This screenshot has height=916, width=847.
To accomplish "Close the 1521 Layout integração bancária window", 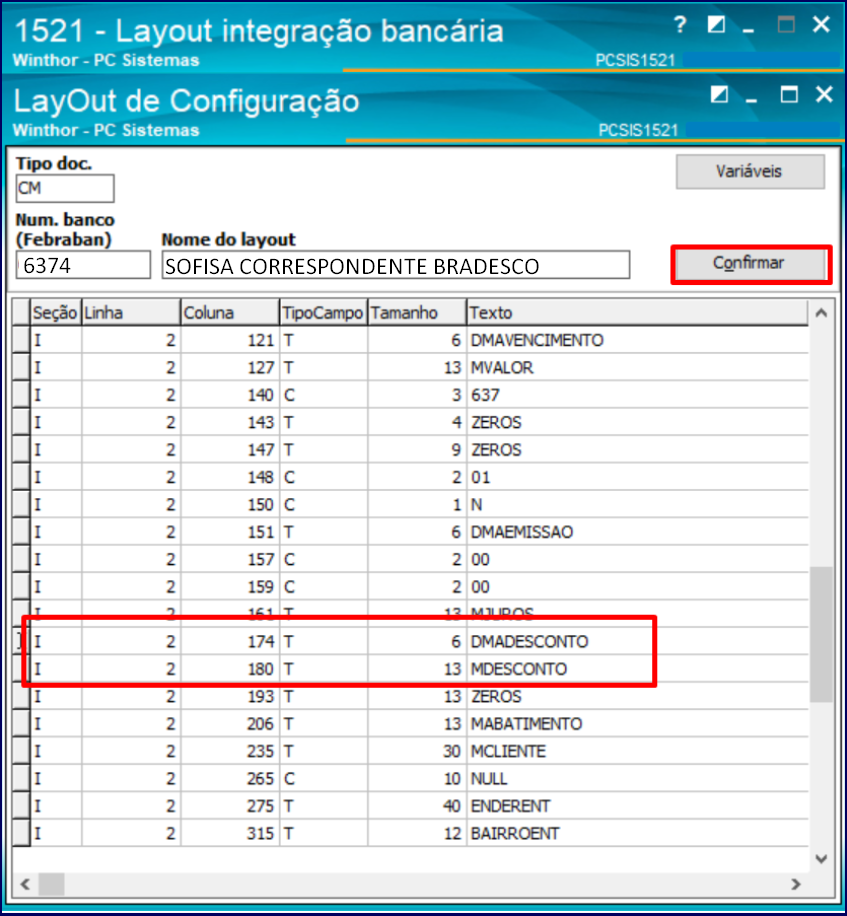I will [x=821, y=25].
